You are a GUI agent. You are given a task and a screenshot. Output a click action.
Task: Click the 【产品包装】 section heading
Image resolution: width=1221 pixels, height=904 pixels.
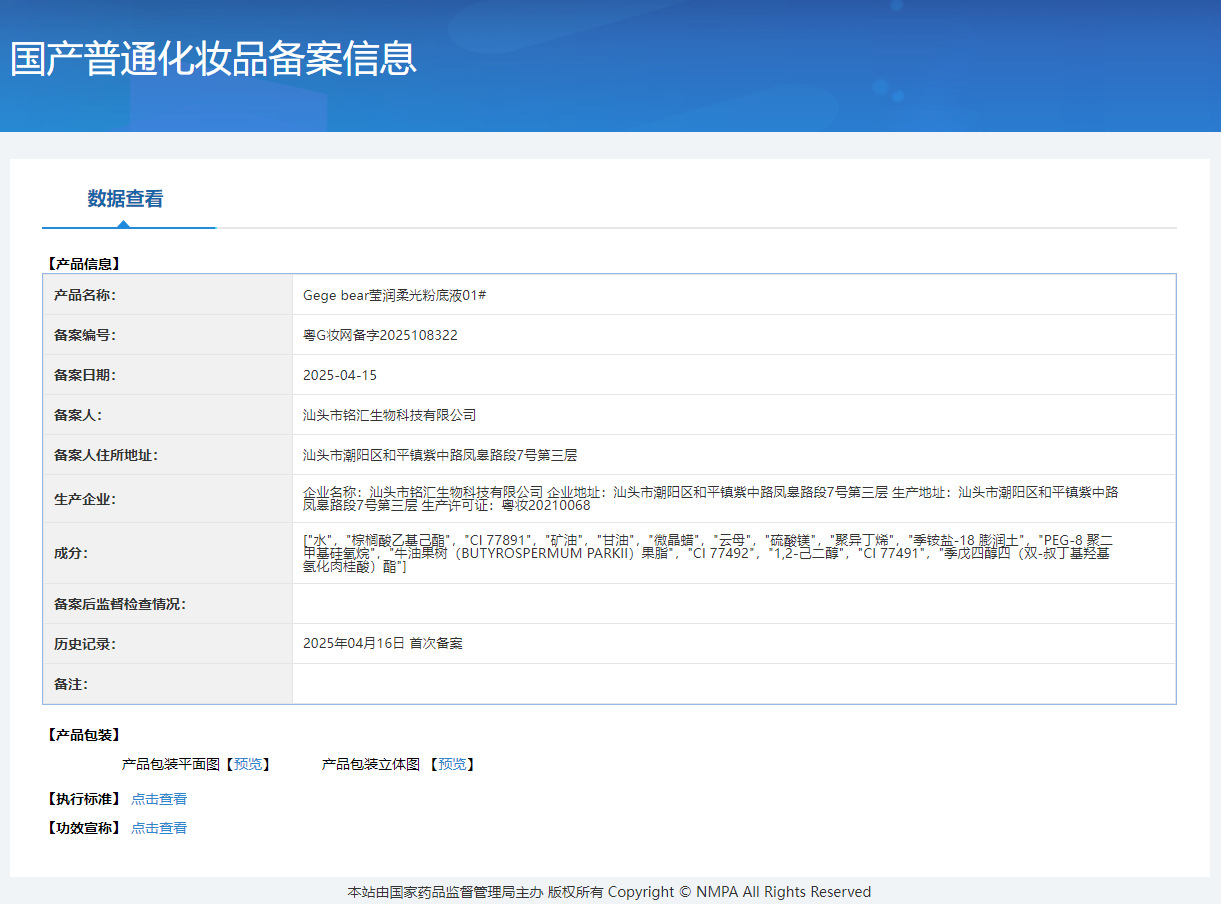coord(84,735)
